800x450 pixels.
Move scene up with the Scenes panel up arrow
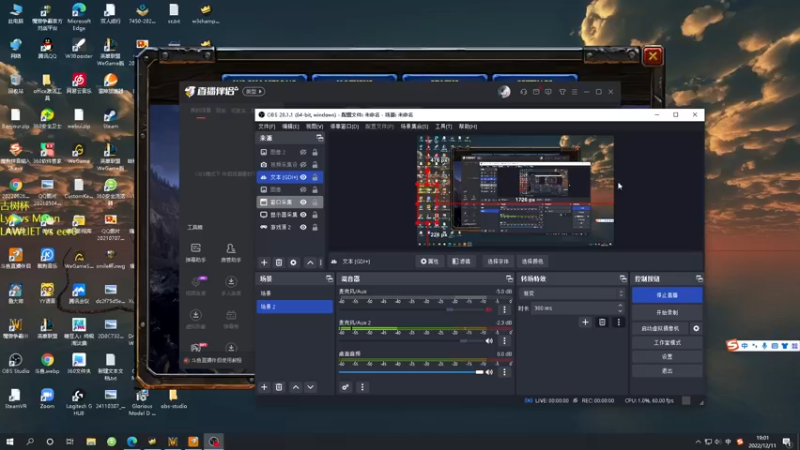click(x=296, y=387)
